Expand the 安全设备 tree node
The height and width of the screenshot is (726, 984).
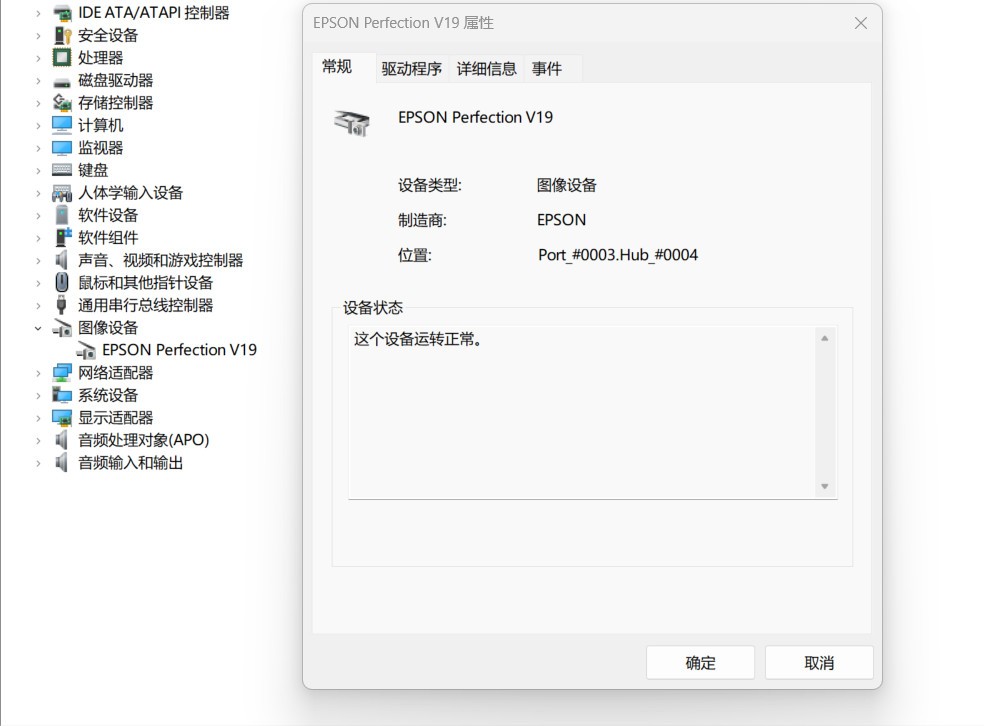(38, 36)
